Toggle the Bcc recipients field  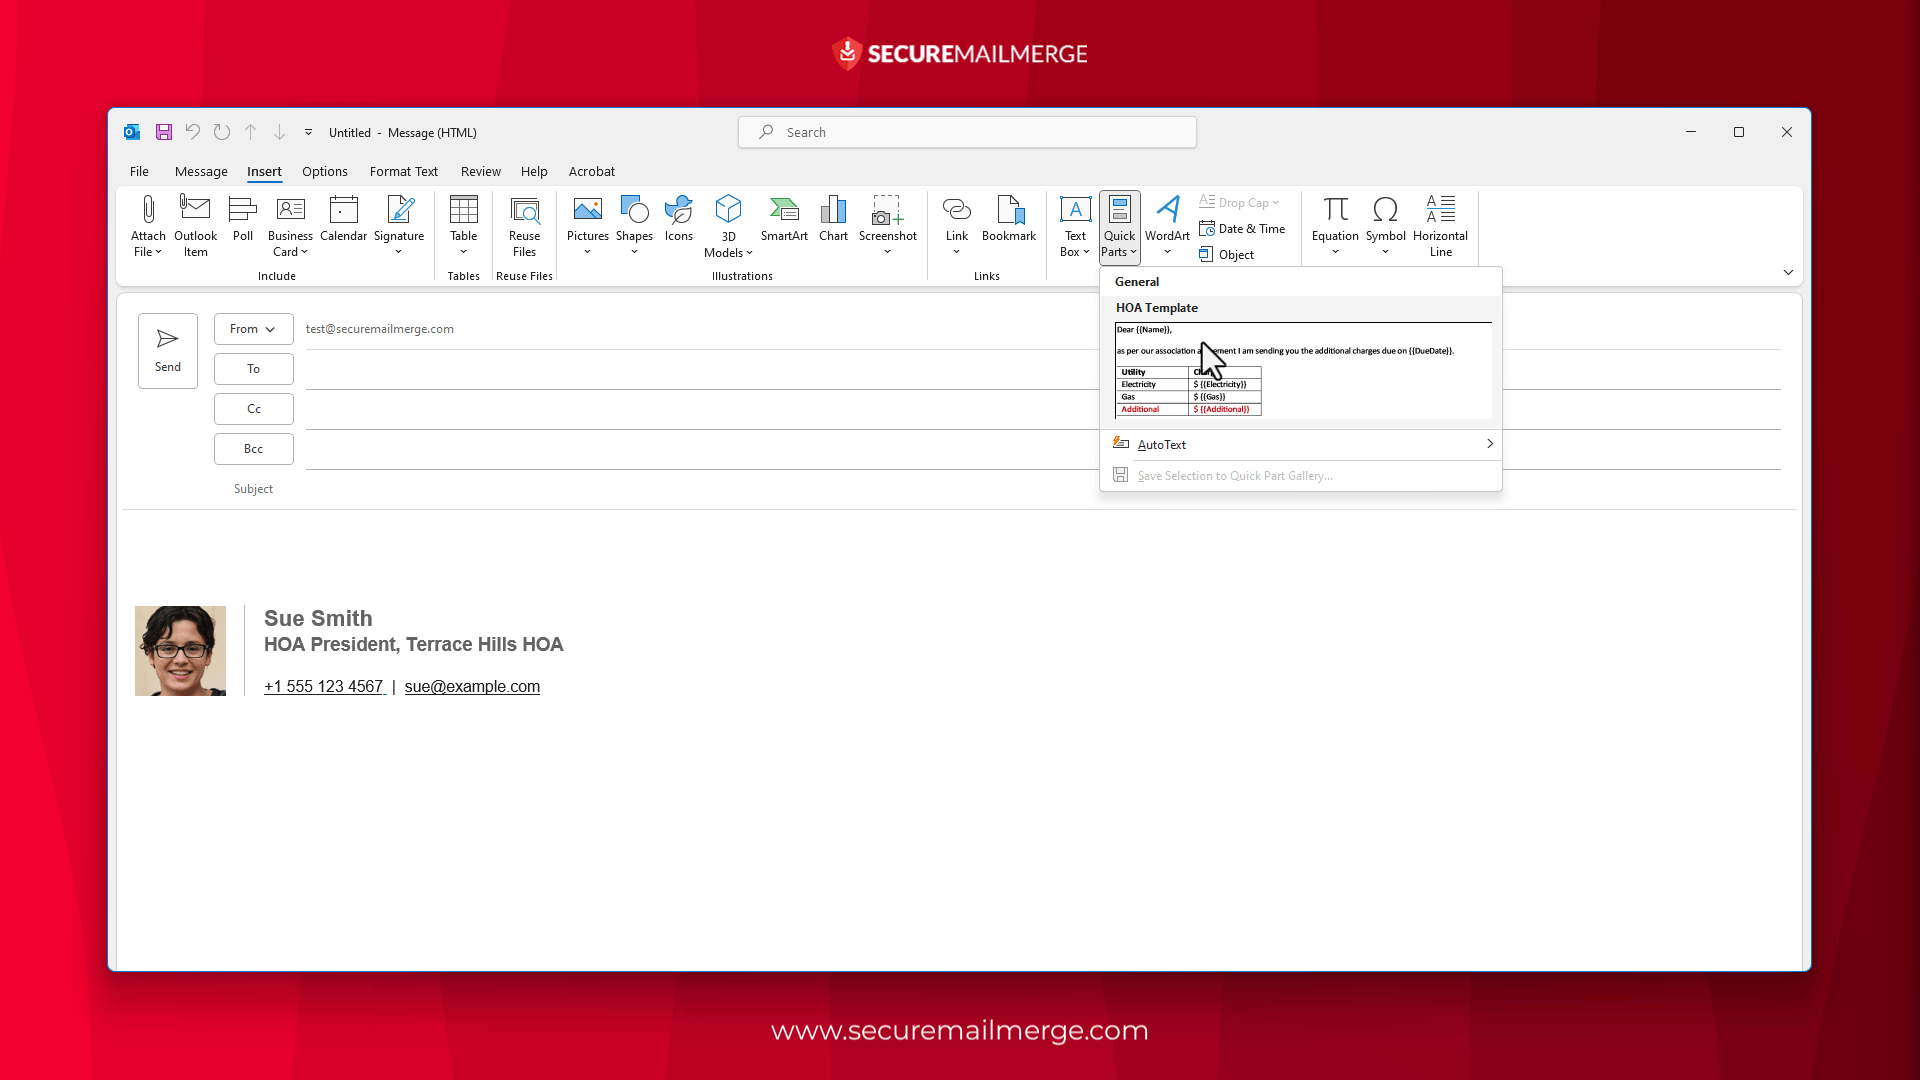(x=252, y=448)
